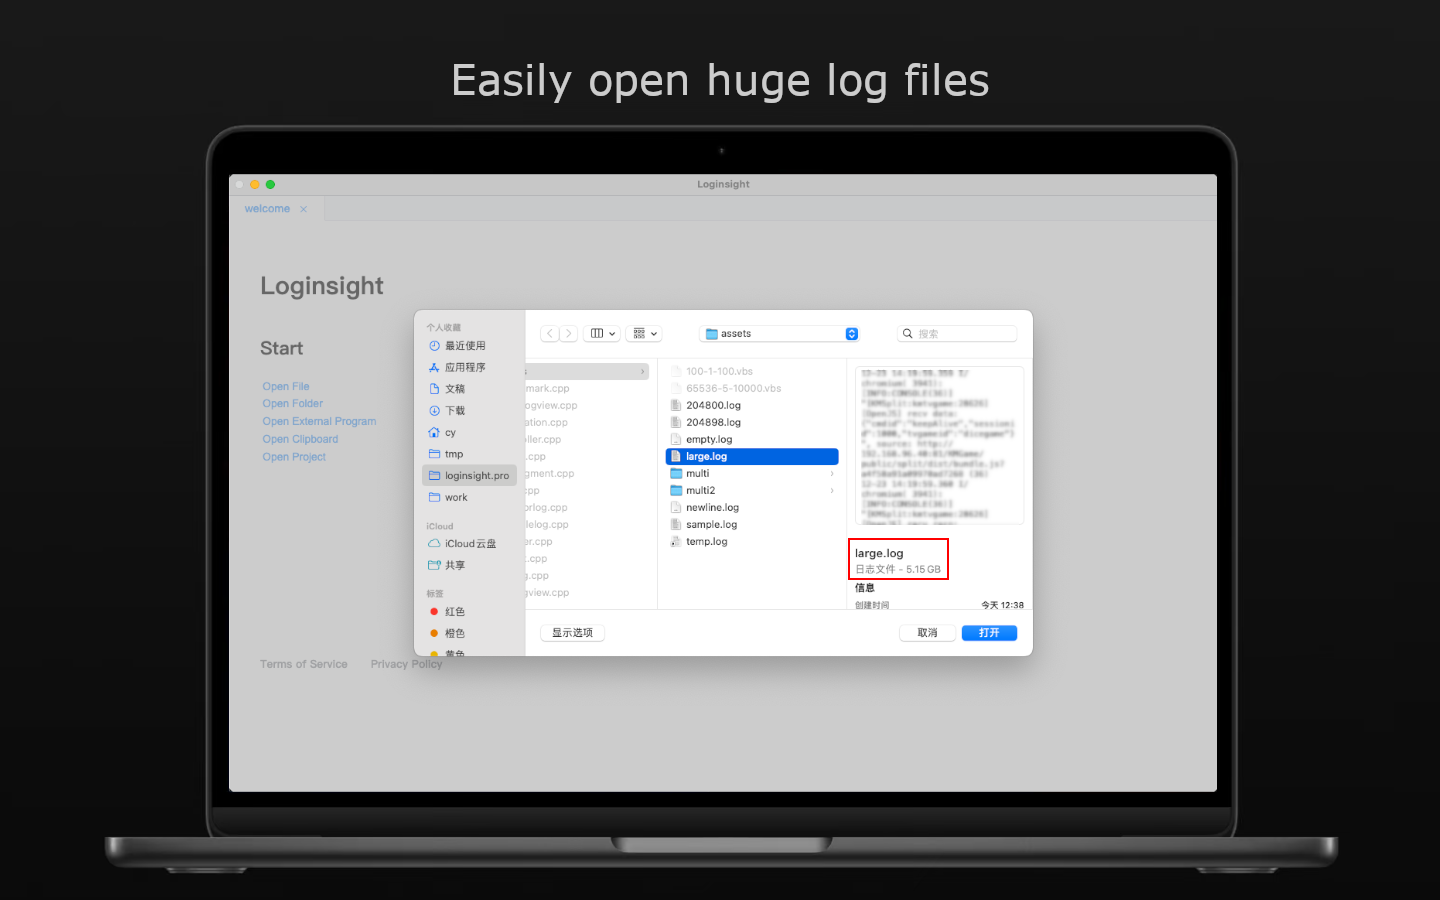Switch to the welcome tab
The height and width of the screenshot is (900, 1440).
coord(267,209)
